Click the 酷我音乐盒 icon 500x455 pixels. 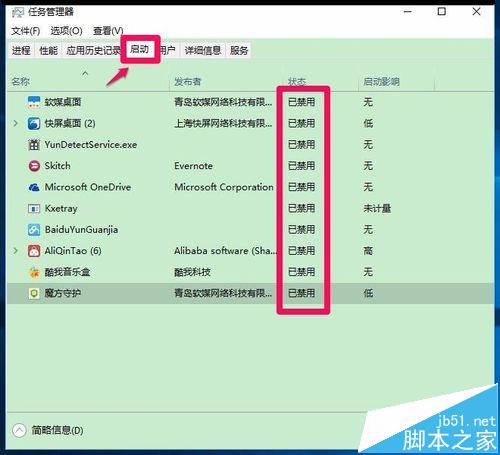pyautogui.click(x=34, y=272)
